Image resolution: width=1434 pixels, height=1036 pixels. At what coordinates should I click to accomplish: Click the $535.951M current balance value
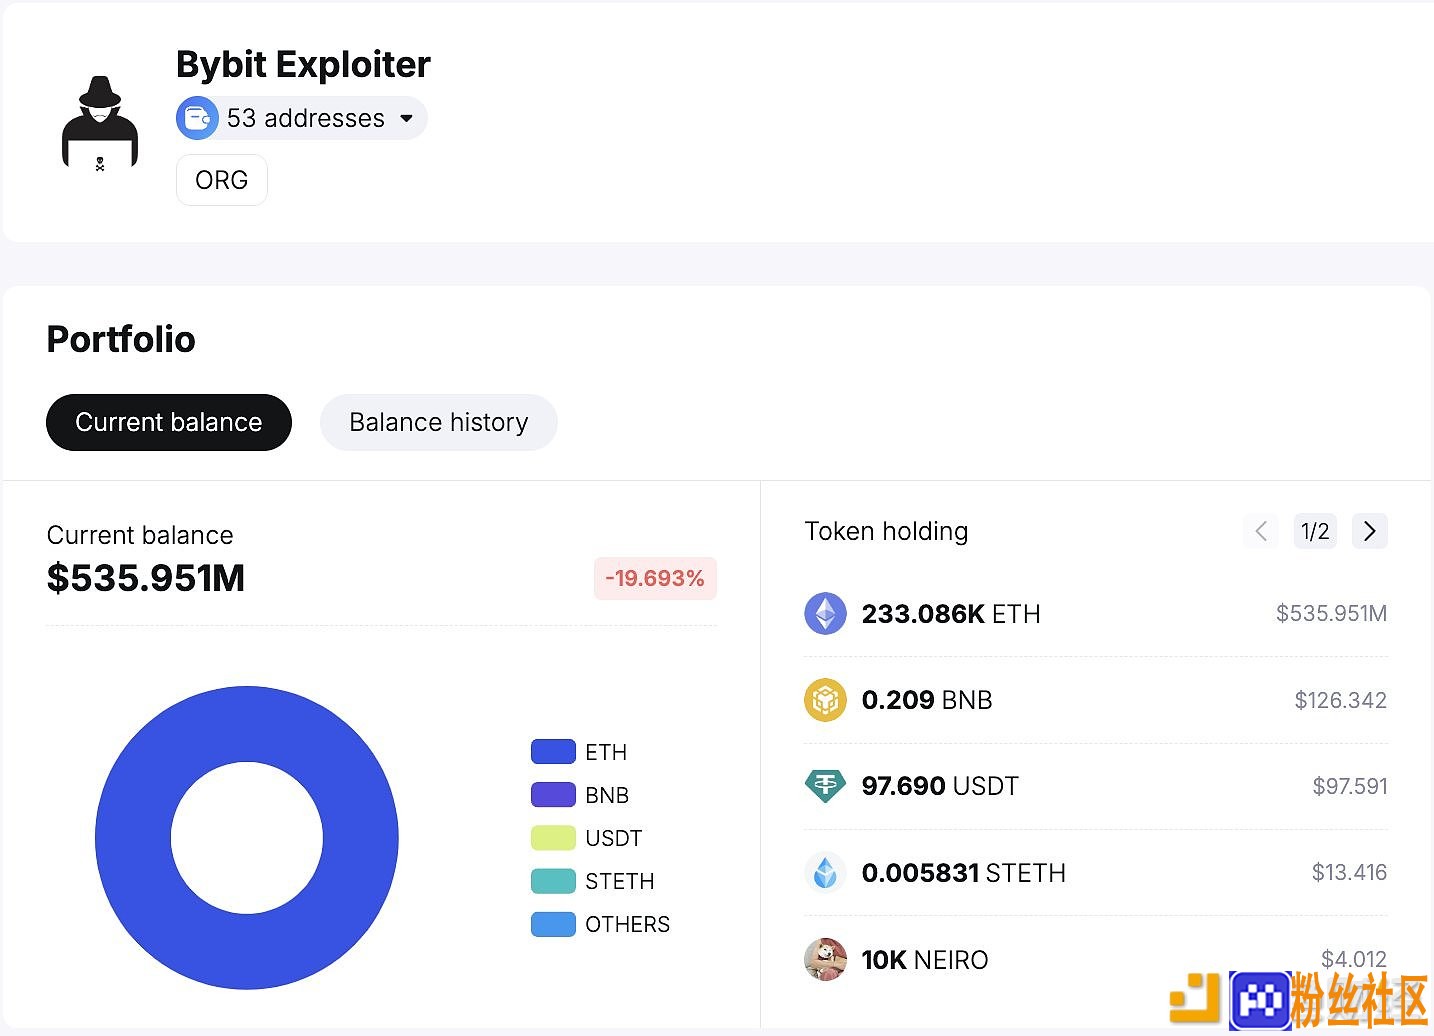[146, 578]
